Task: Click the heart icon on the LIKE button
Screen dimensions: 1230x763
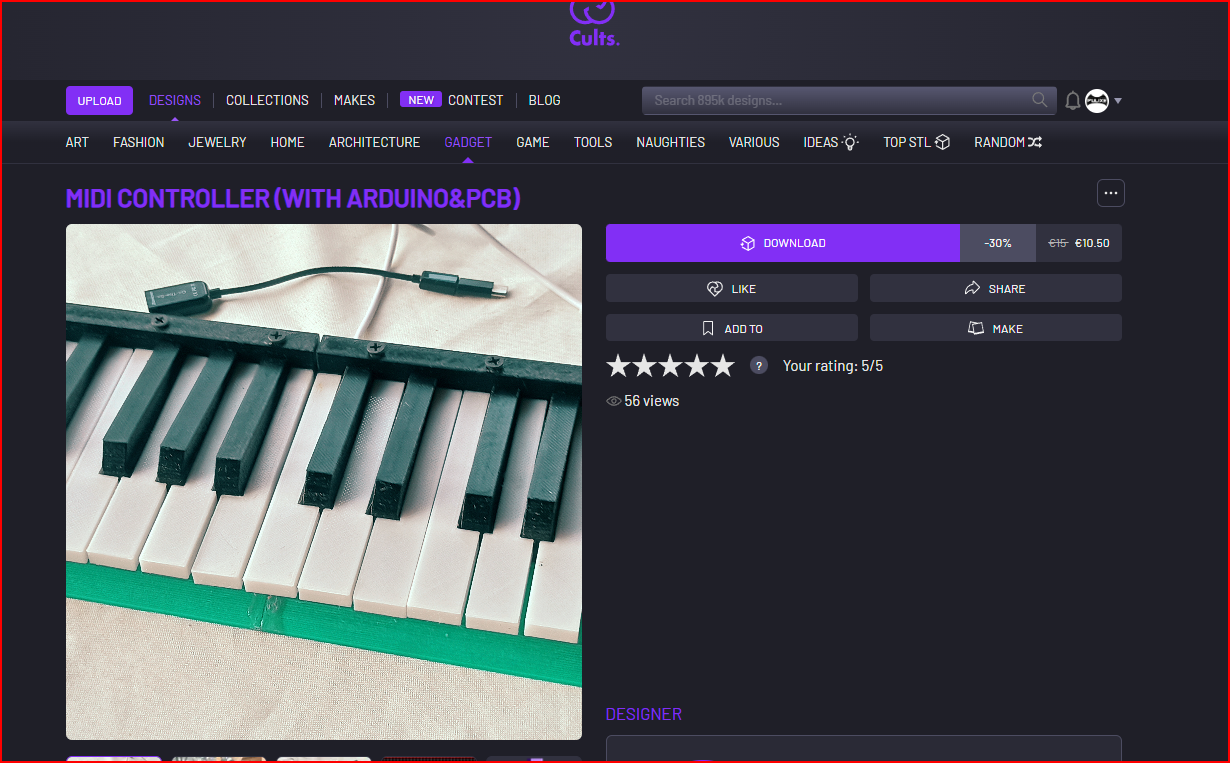Action: [x=713, y=288]
